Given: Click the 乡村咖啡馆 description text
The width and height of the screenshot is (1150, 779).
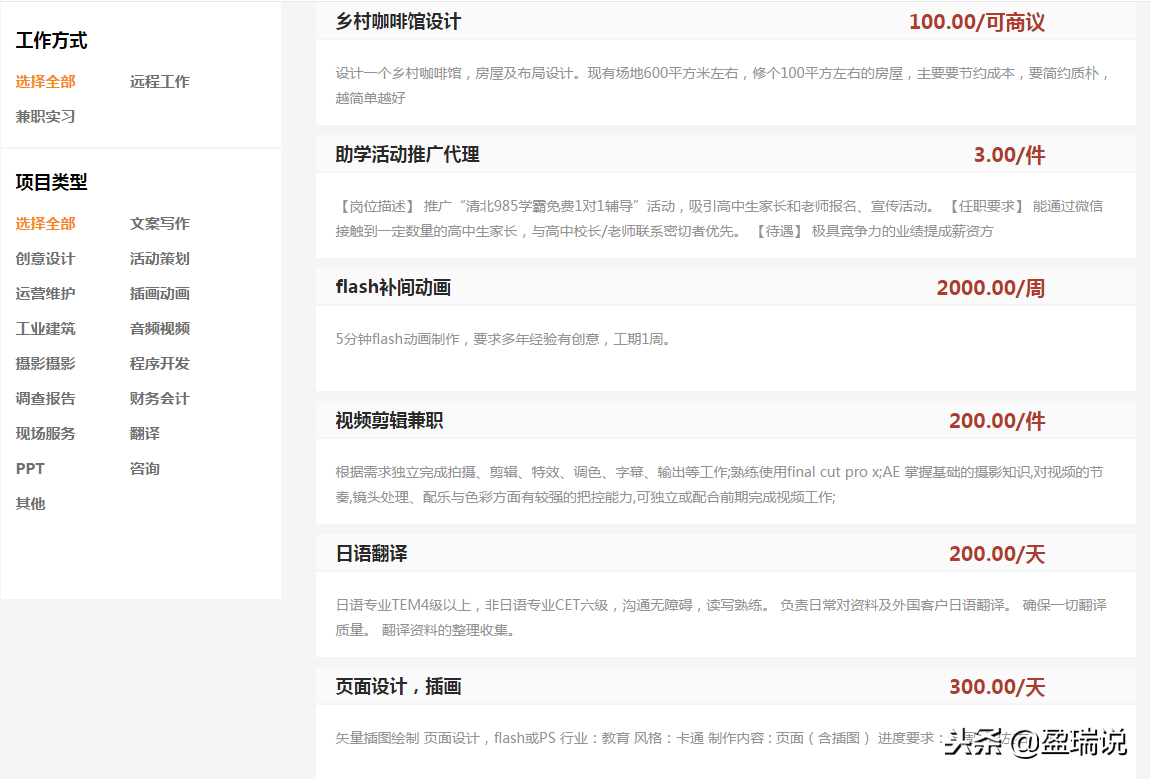Looking at the screenshot, I should coord(724,85).
